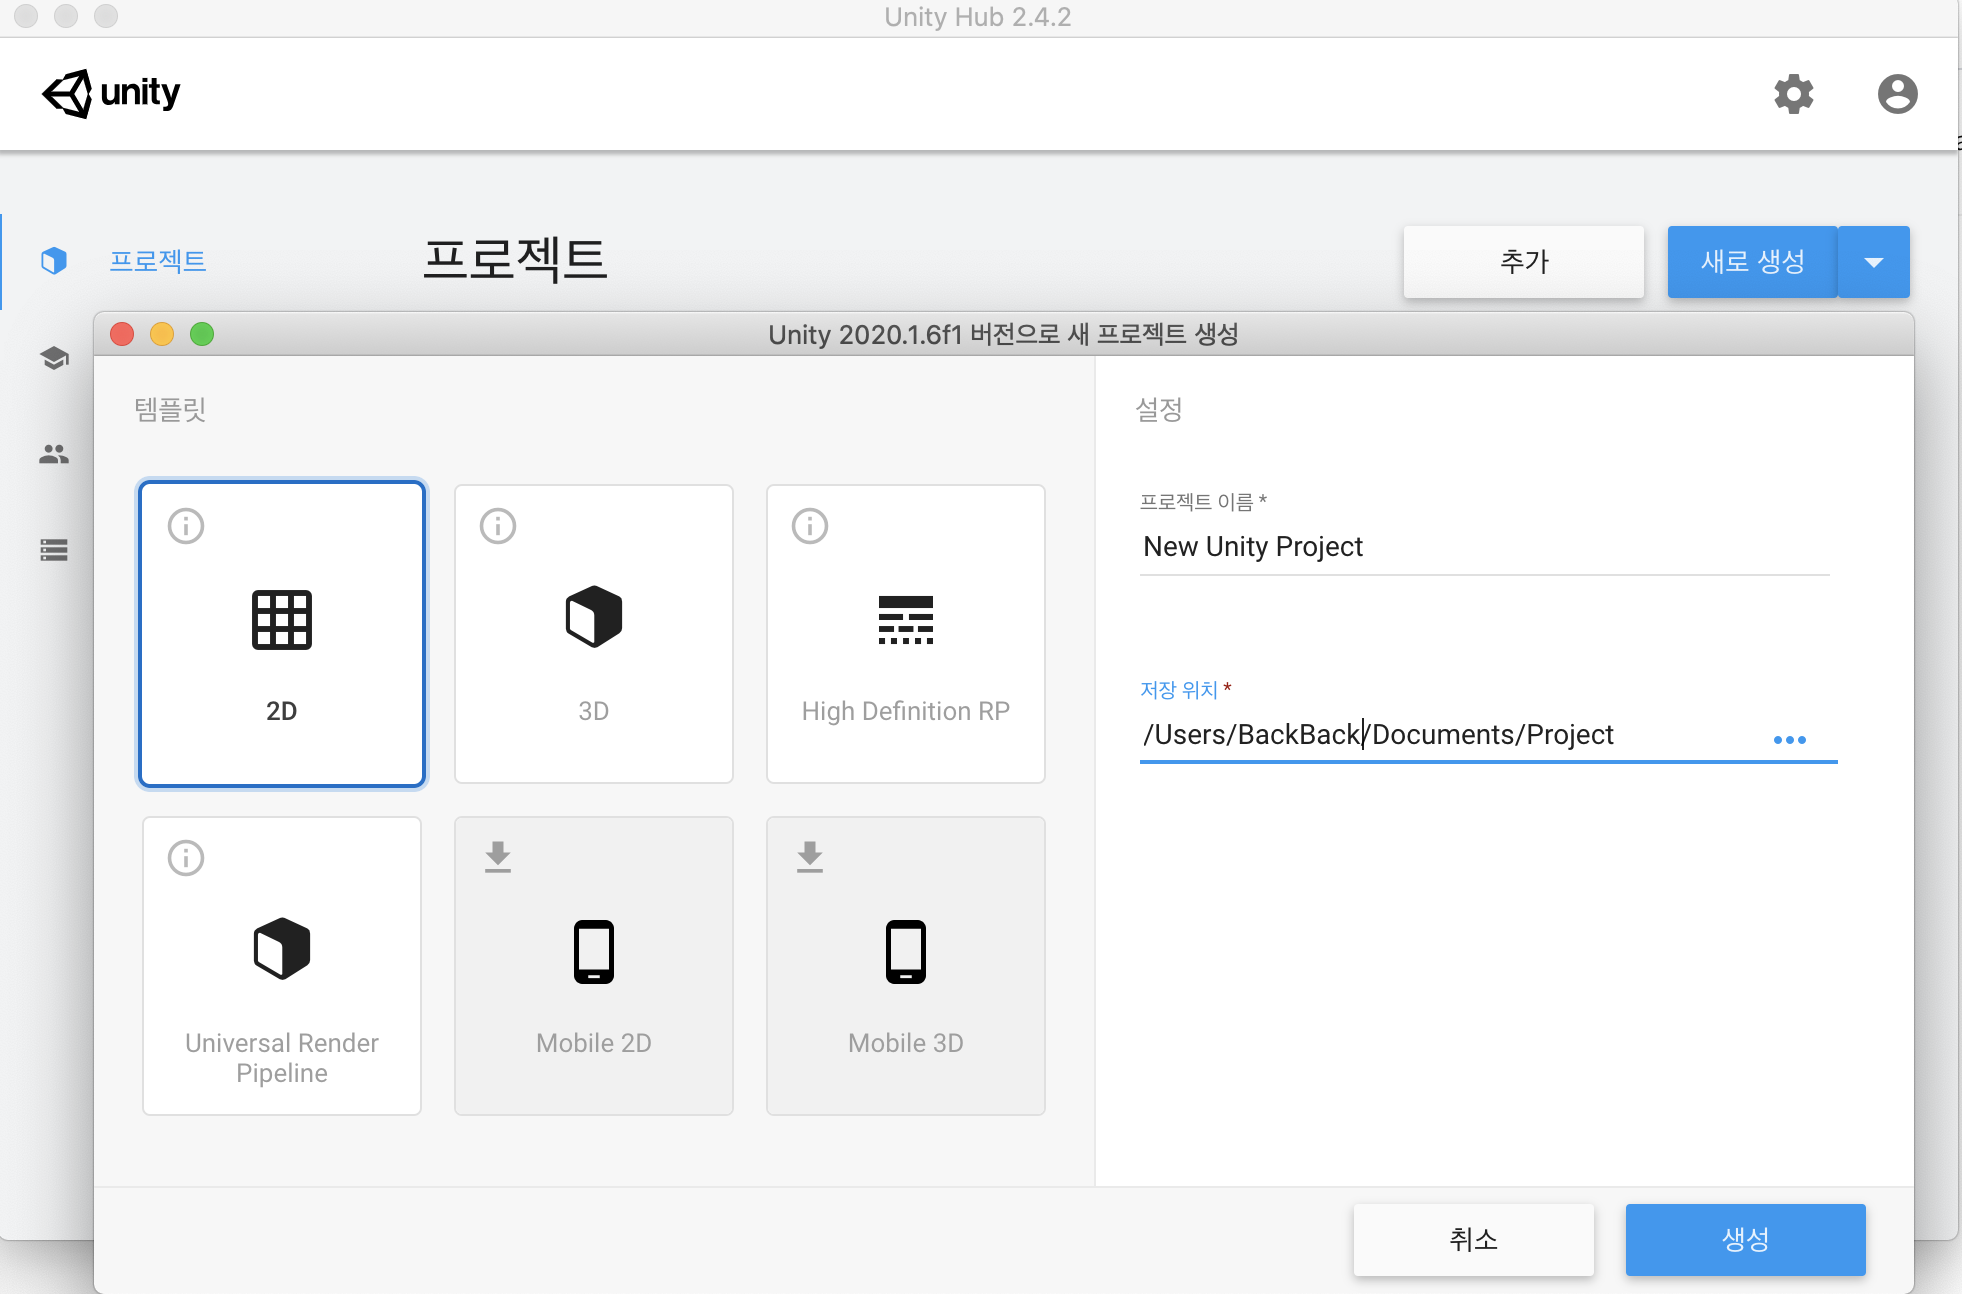Screen dimensions: 1962x1294
Task: Browse save location with three dots
Action: point(1789,740)
